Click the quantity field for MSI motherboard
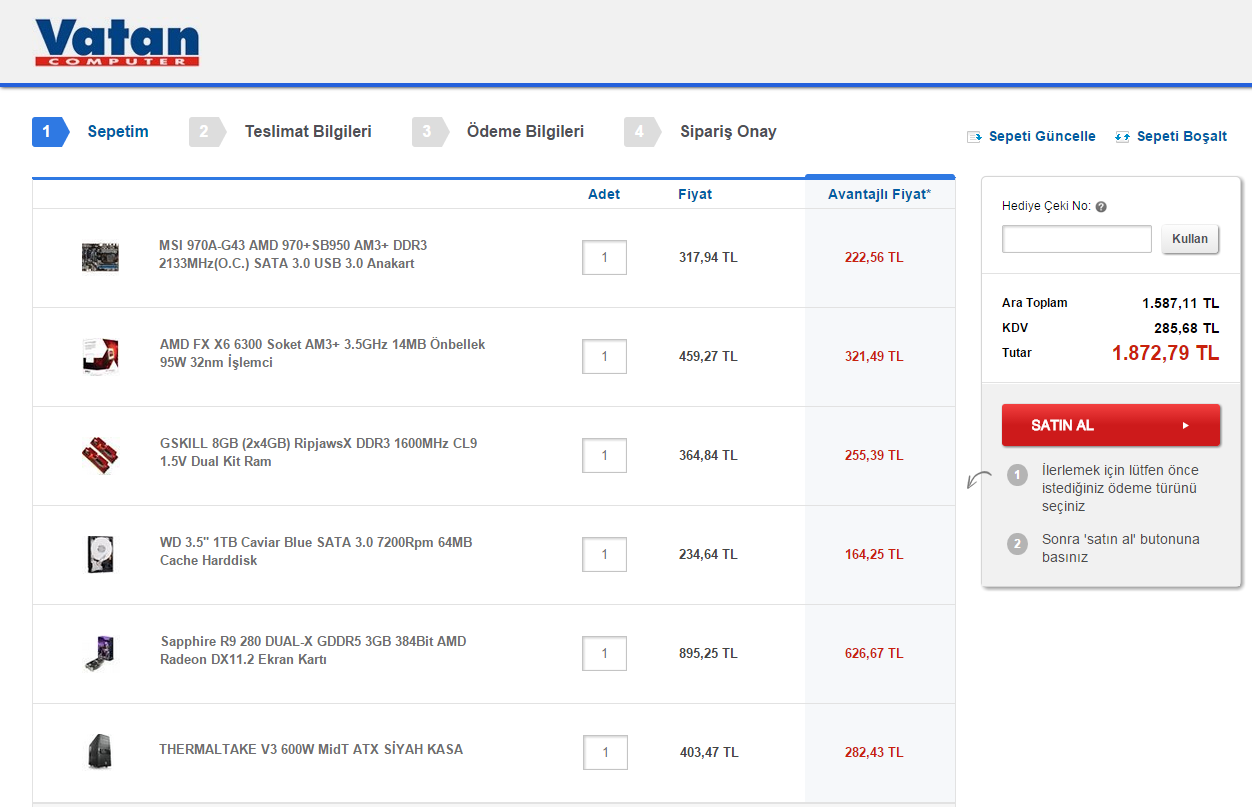Viewport: 1252px width, 807px height. [x=604, y=257]
